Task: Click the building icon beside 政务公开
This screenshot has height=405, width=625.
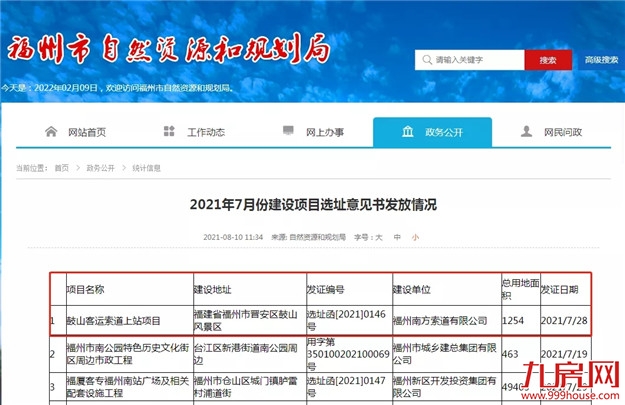Action: coord(407,131)
